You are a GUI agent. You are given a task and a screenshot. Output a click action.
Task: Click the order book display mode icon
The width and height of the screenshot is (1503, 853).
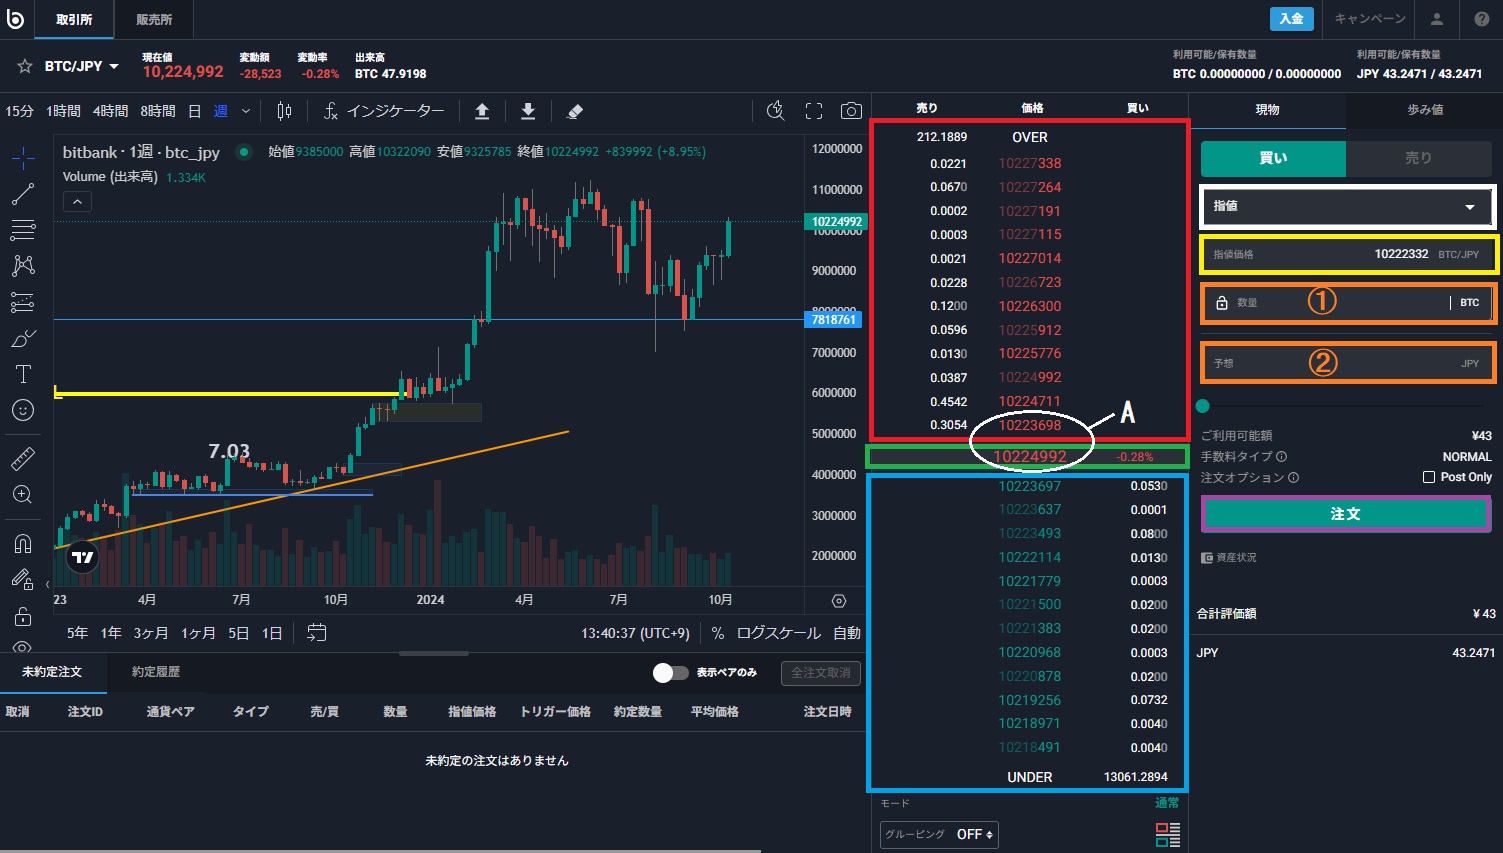[1168, 835]
